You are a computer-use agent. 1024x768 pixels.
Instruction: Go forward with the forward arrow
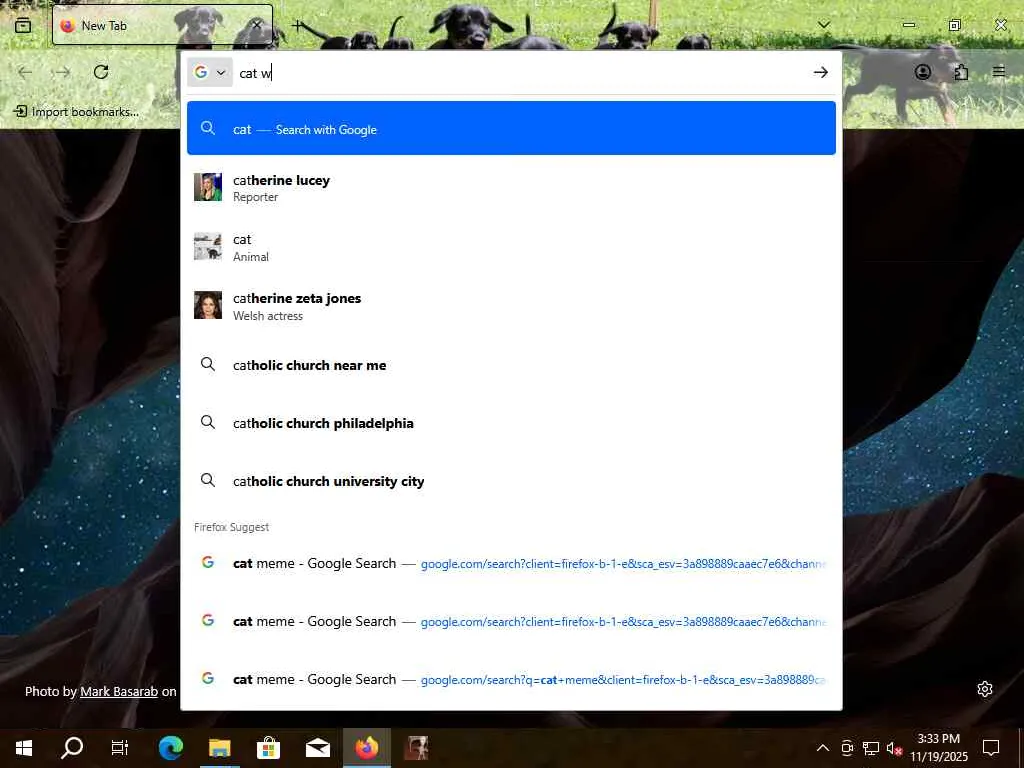[63, 72]
